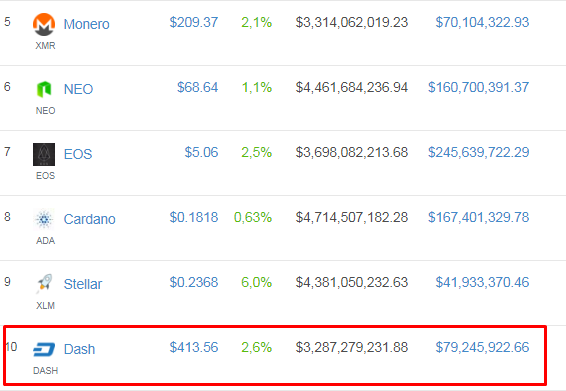The height and width of the screenshot is (391, 566).
Task: Click Monero volume $70,104,322.93
Action: (482, 22)
